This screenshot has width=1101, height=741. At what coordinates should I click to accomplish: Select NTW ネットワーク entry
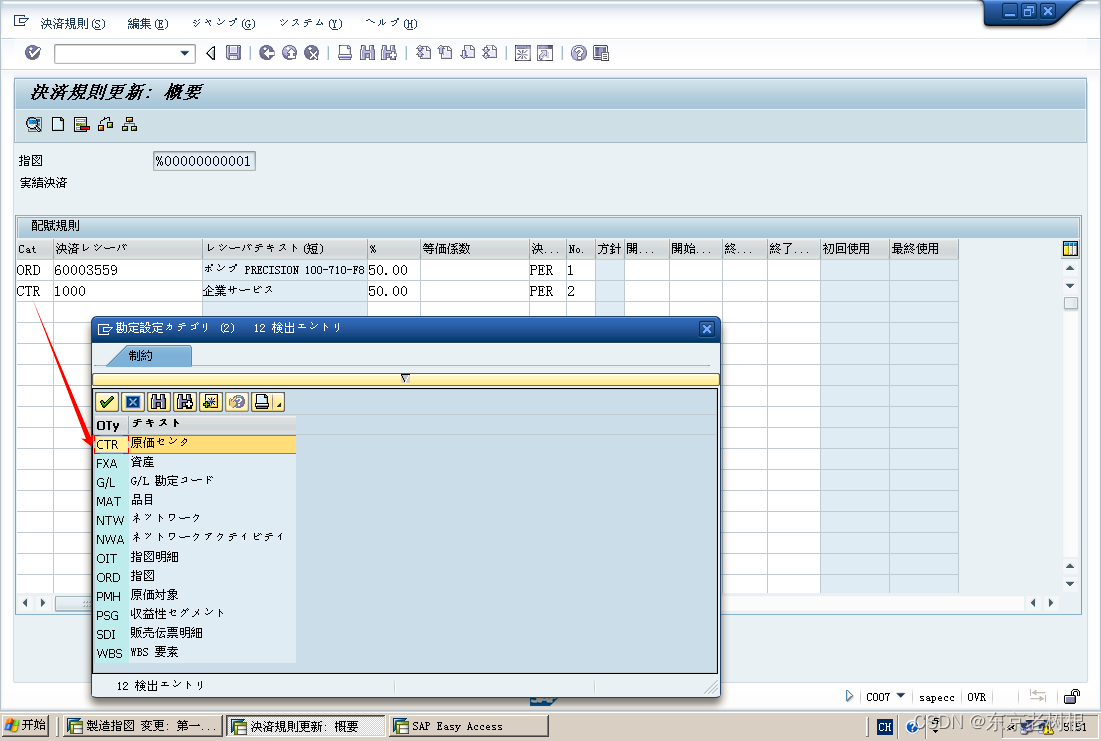click(x=195, y=520)
